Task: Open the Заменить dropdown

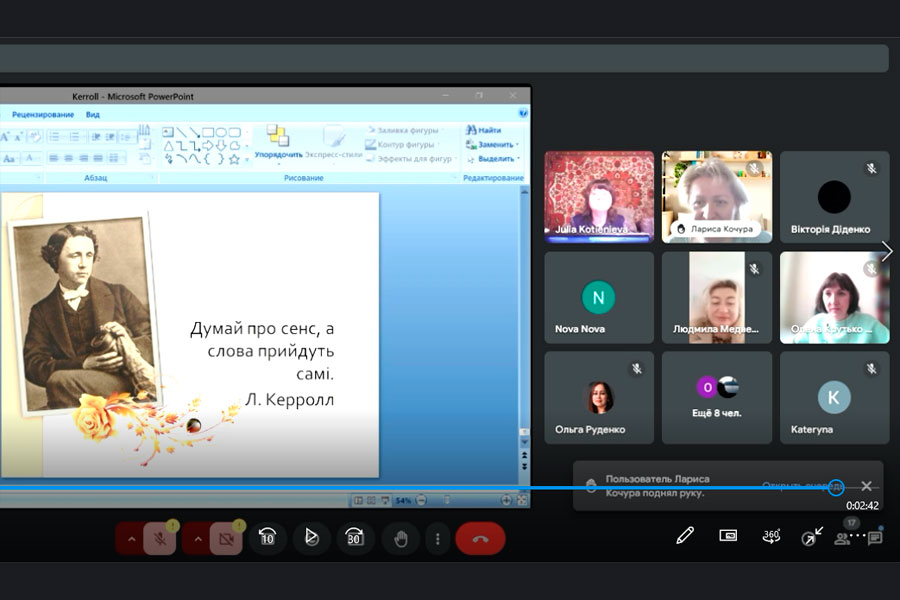Action: pos(492,145)
